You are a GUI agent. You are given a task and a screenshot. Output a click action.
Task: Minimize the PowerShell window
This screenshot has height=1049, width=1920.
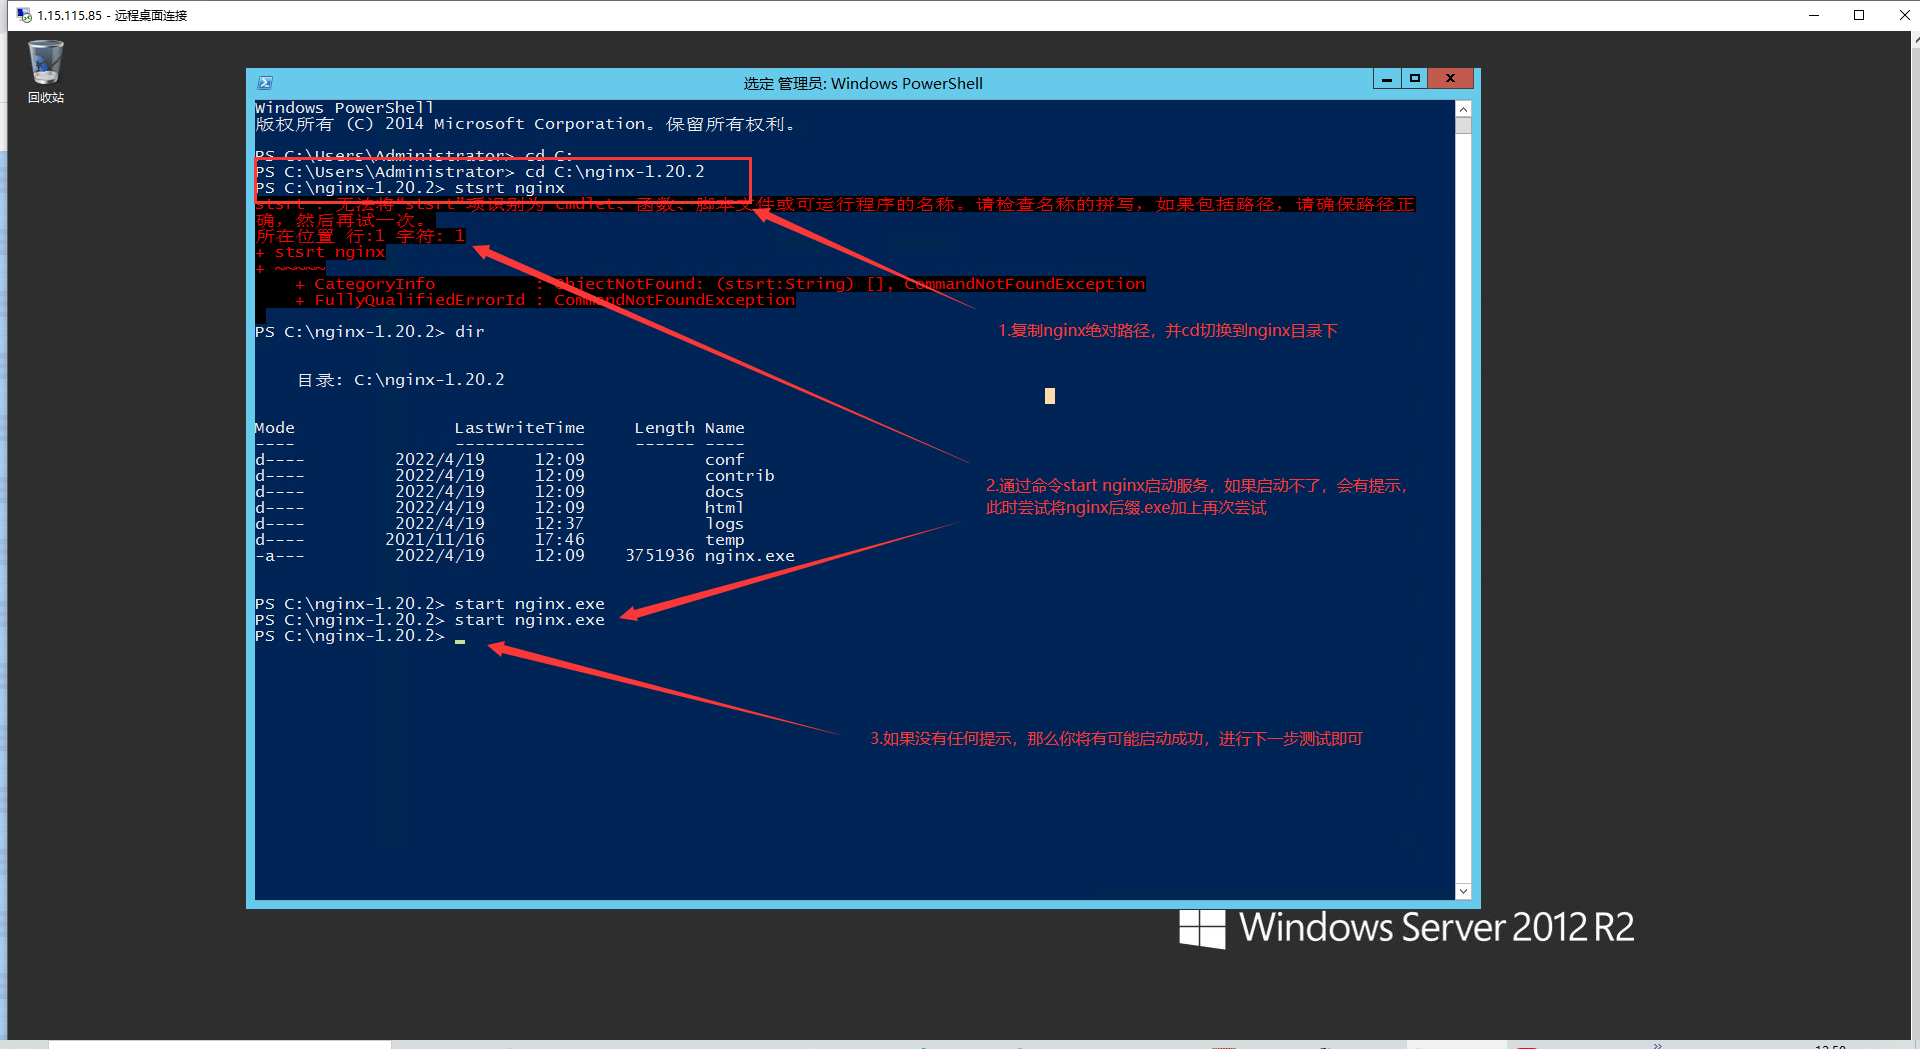(x=1387, y=79)
